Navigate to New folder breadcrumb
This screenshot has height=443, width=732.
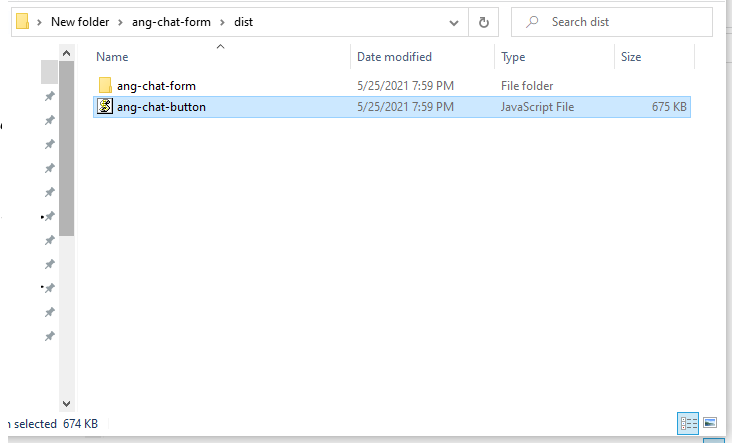82,22
